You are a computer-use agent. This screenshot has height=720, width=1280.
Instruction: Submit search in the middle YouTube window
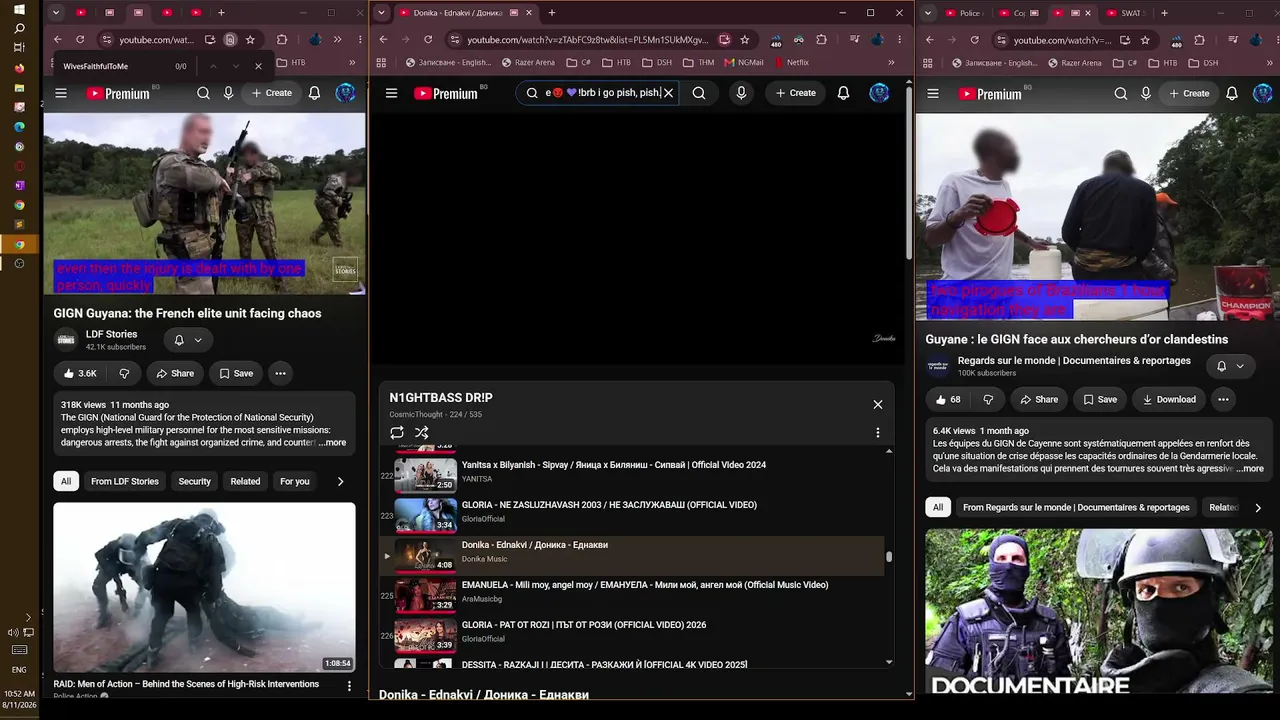click(x=699, y=93)
